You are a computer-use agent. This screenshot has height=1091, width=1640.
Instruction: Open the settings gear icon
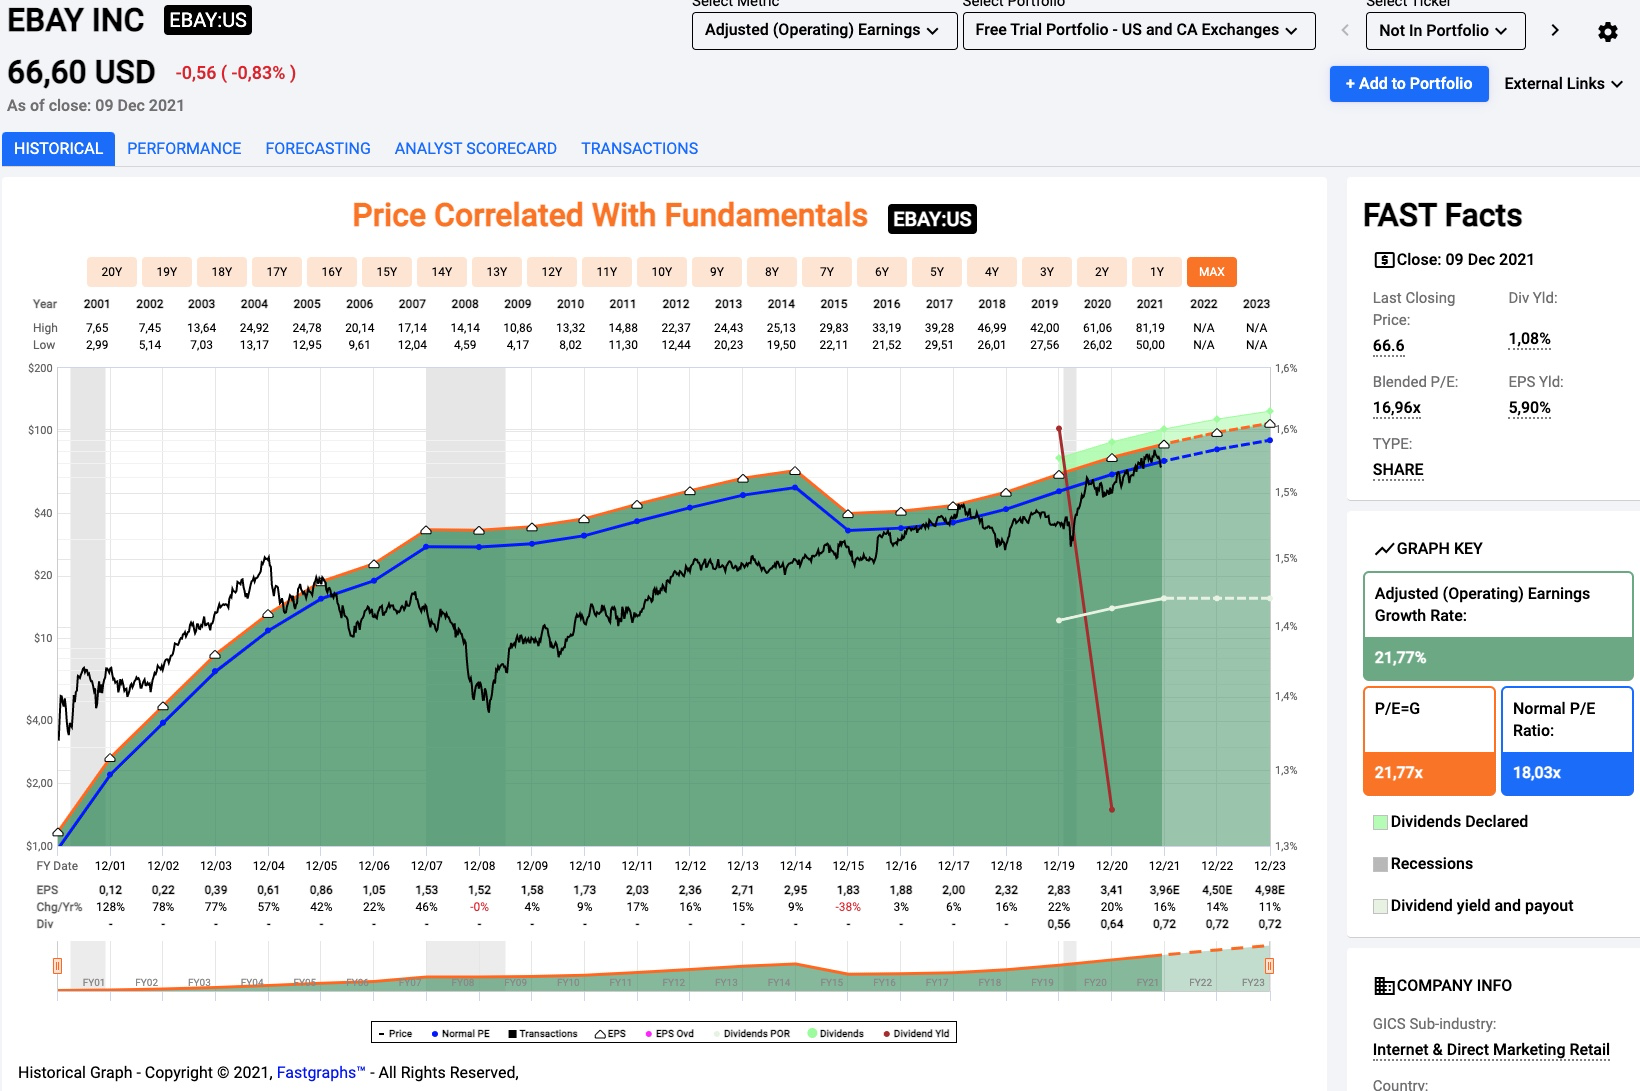(x=1607, y=32)
